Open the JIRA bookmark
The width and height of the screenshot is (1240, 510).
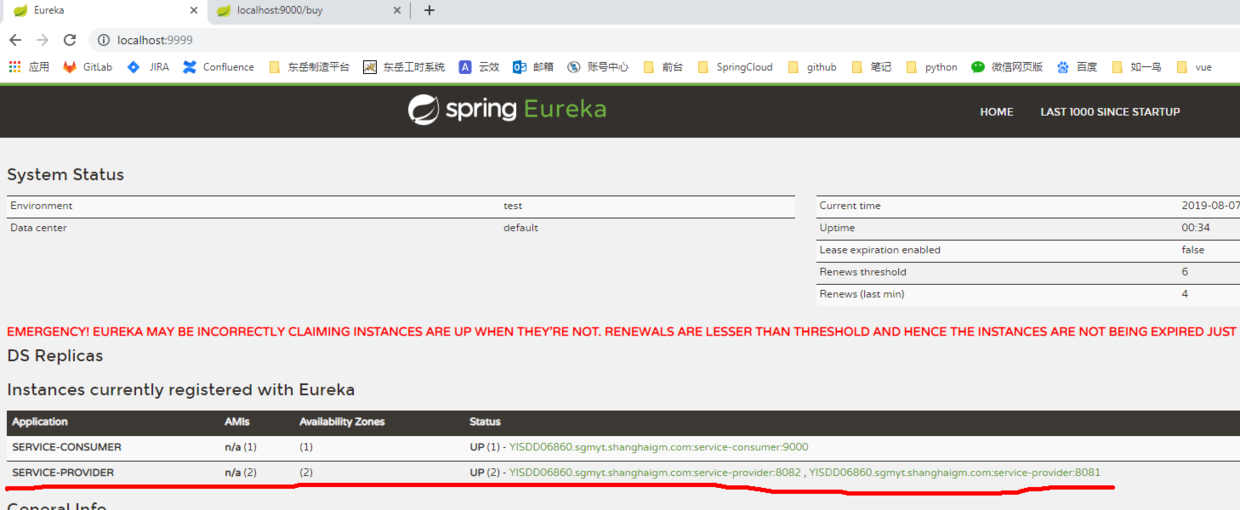[x=147, y=67]
